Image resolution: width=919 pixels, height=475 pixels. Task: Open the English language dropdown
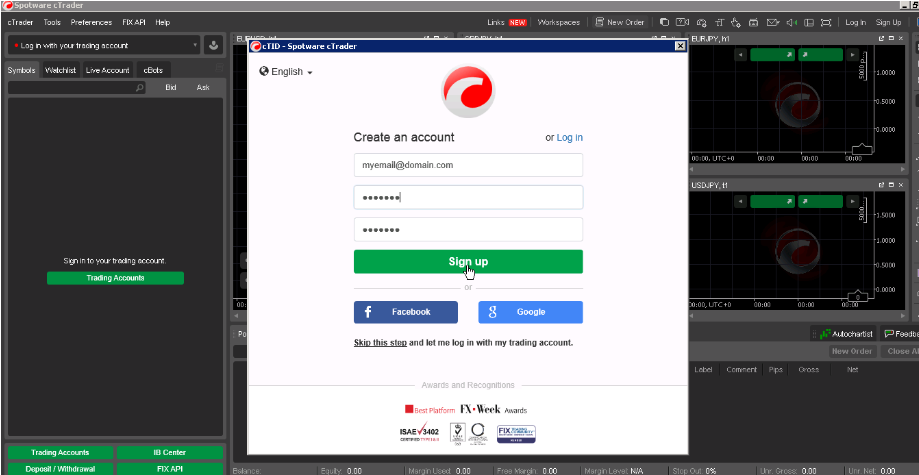tap(286, 72)
